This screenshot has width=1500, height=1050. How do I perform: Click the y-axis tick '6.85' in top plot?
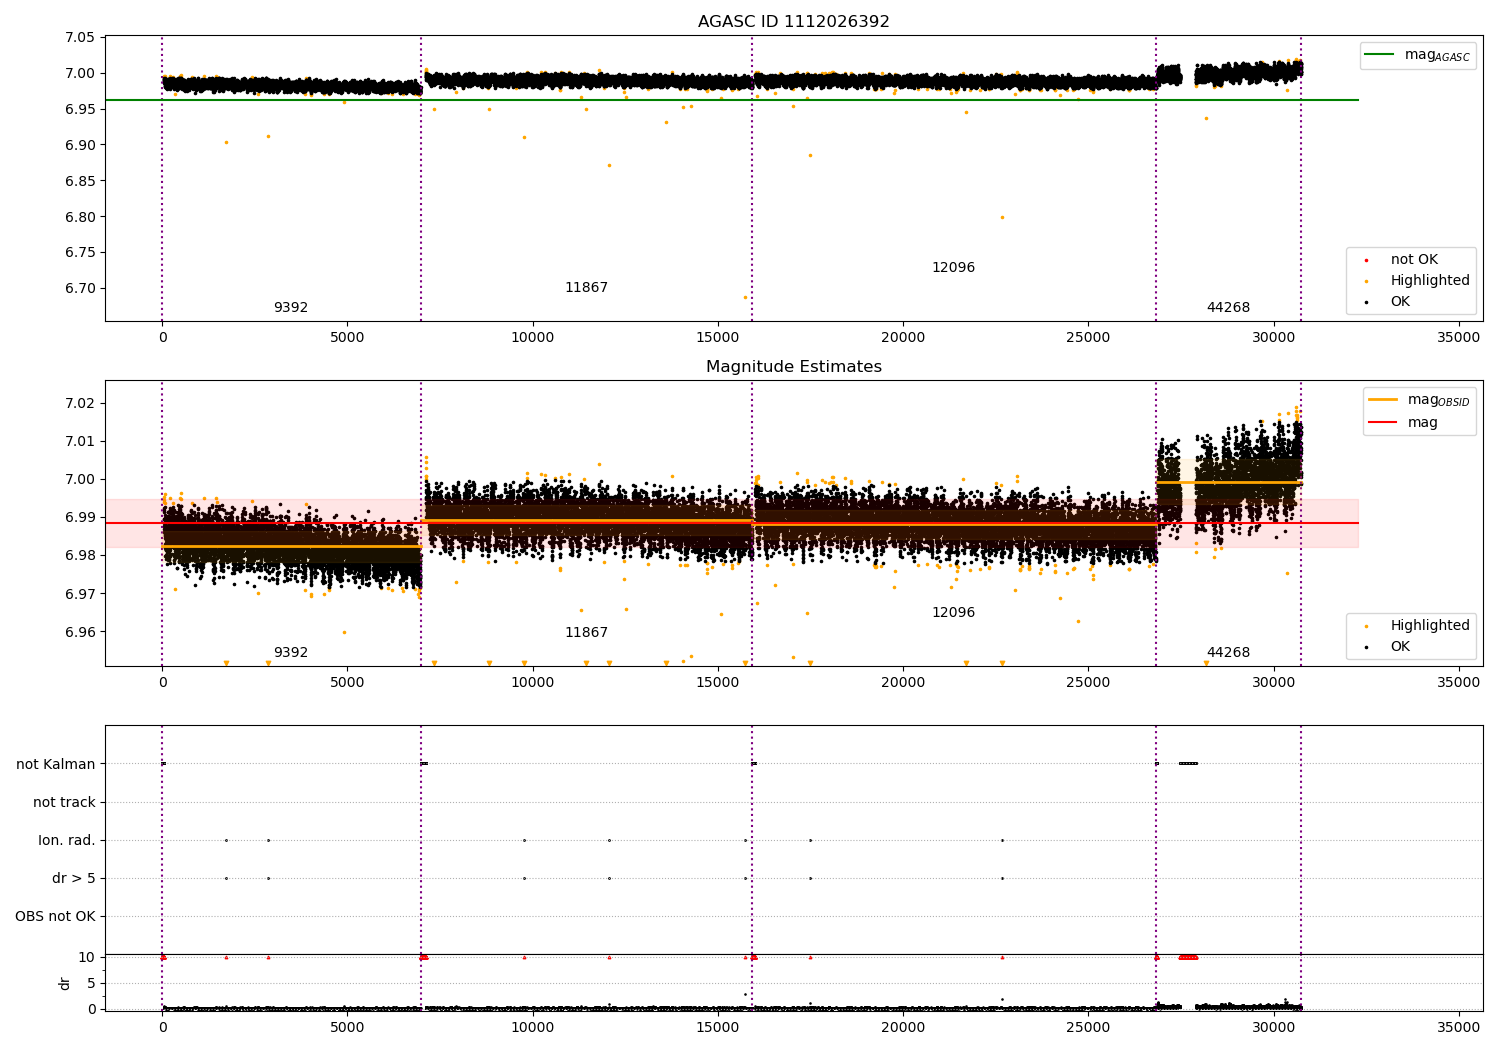[81, 182]
